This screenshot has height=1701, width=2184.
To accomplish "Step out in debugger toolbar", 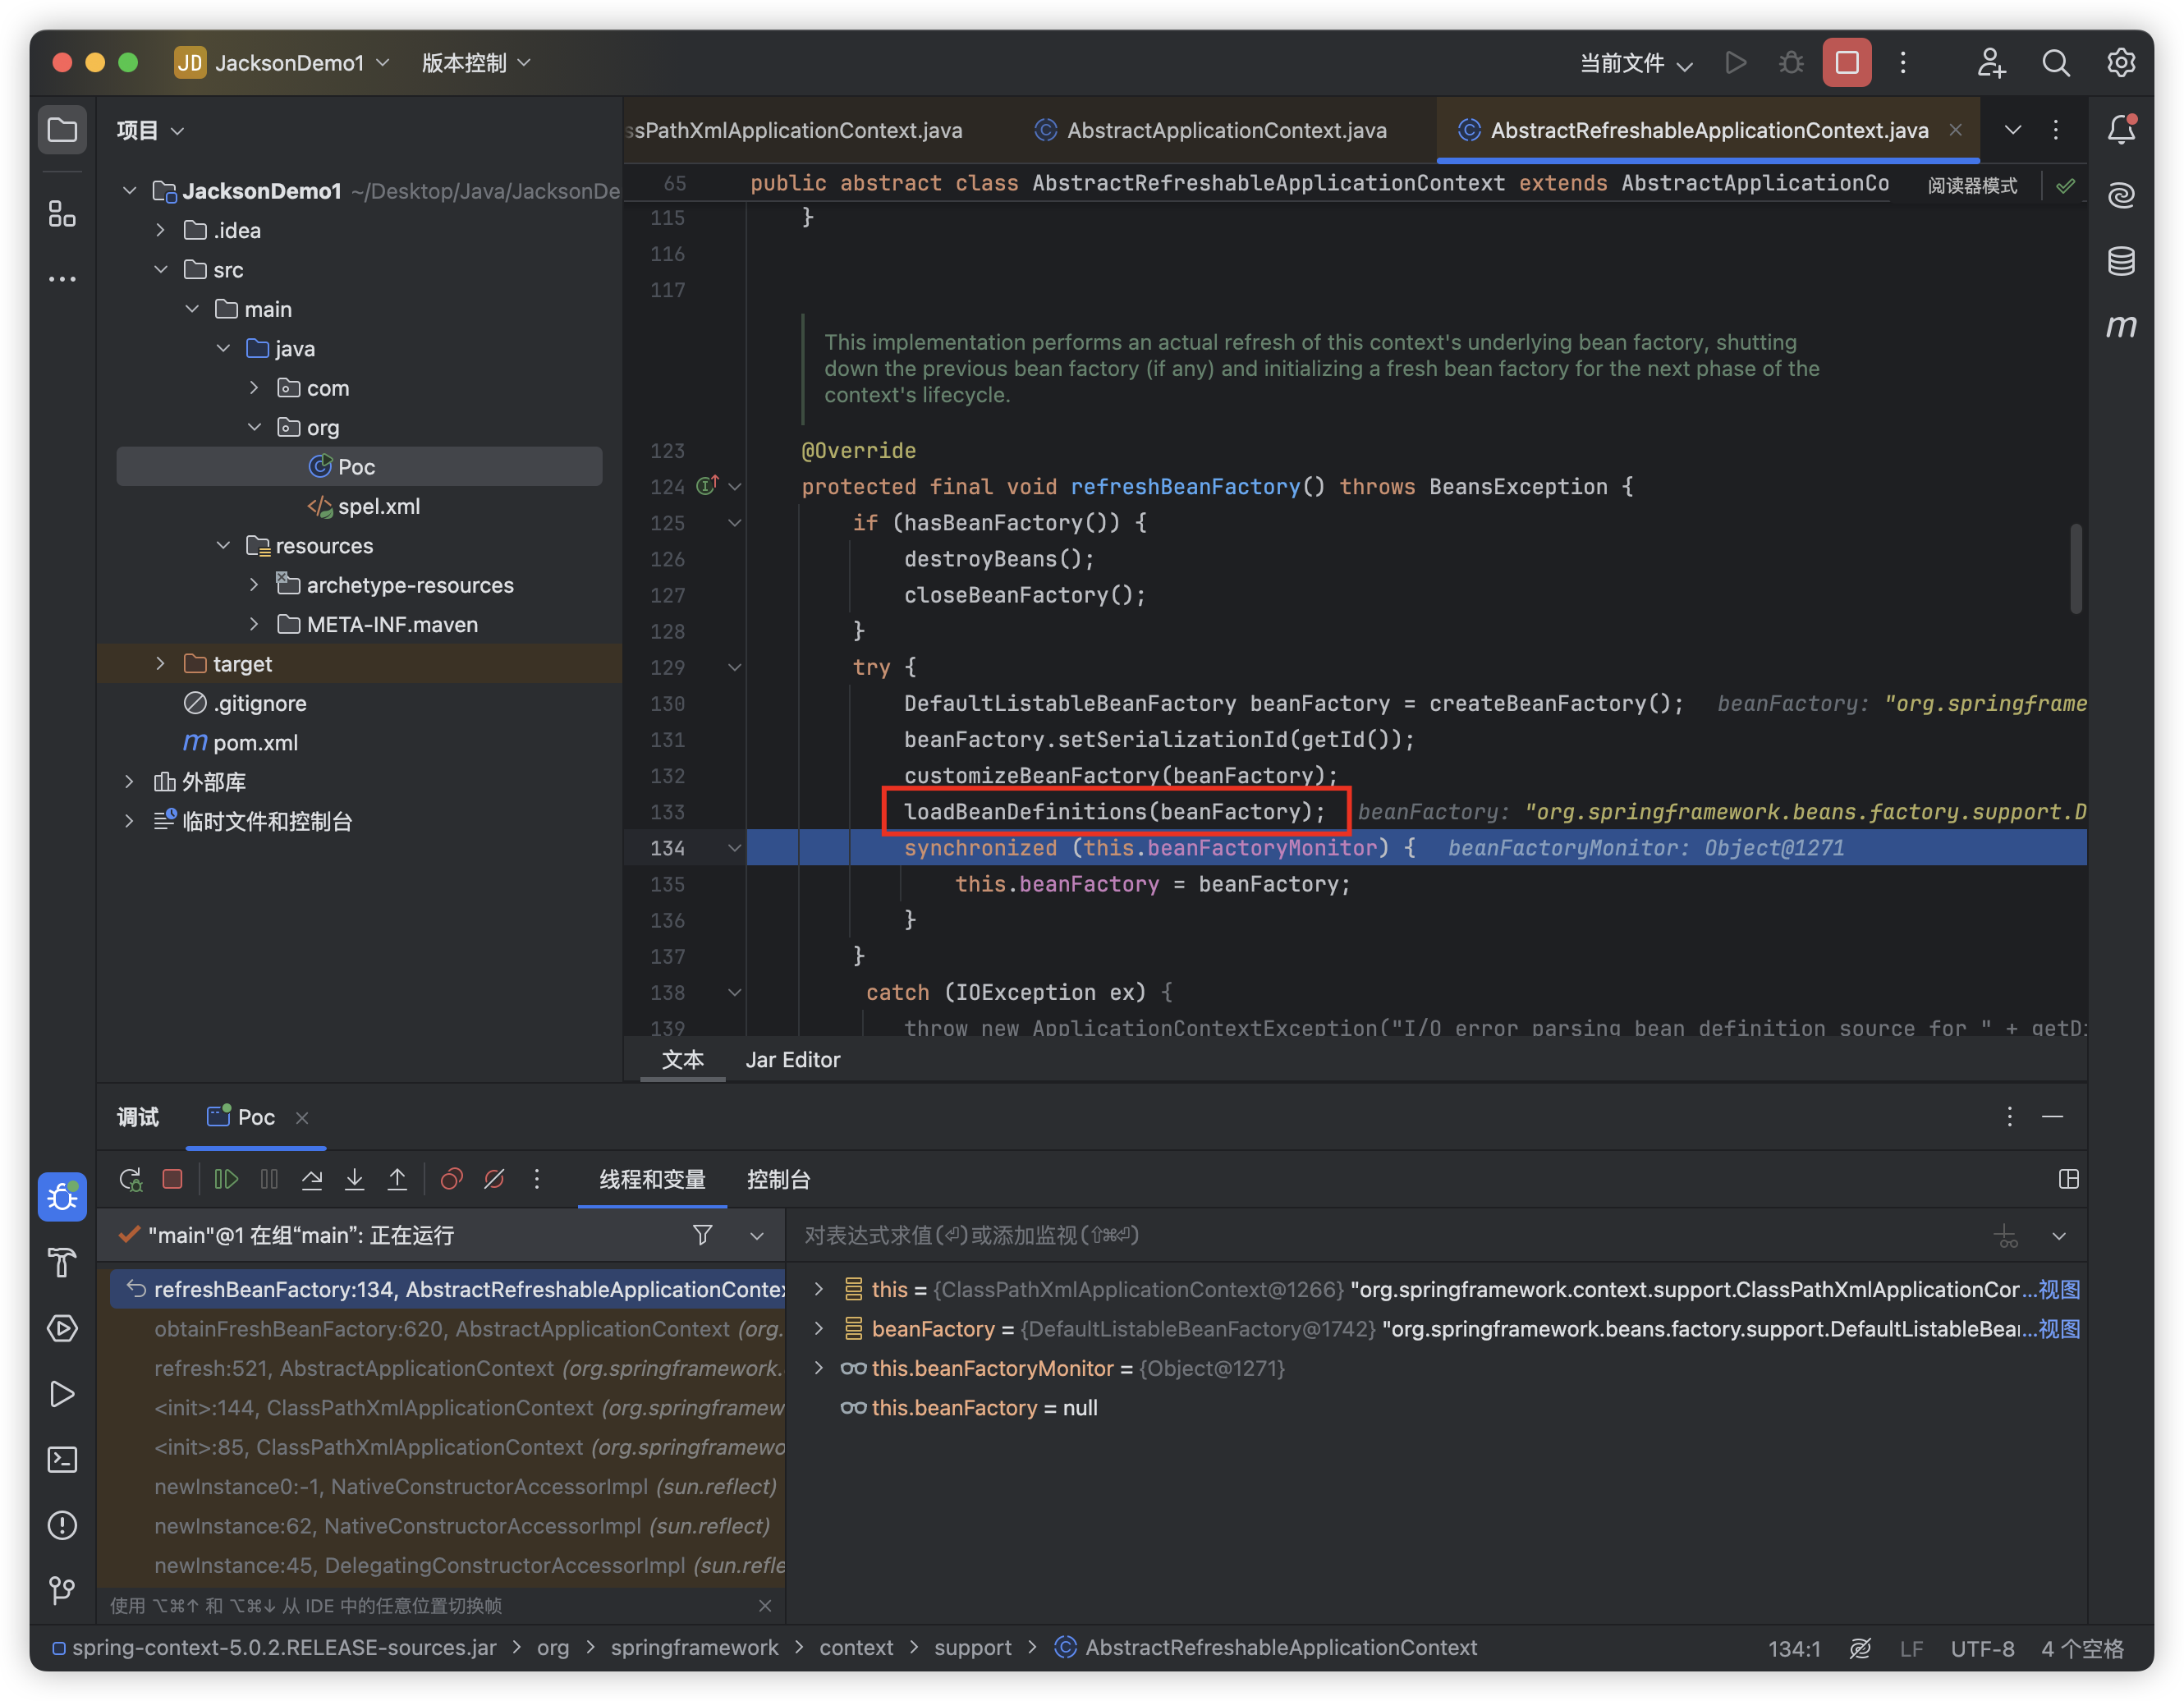I will pyautogui.click(x=397, y=1179).
